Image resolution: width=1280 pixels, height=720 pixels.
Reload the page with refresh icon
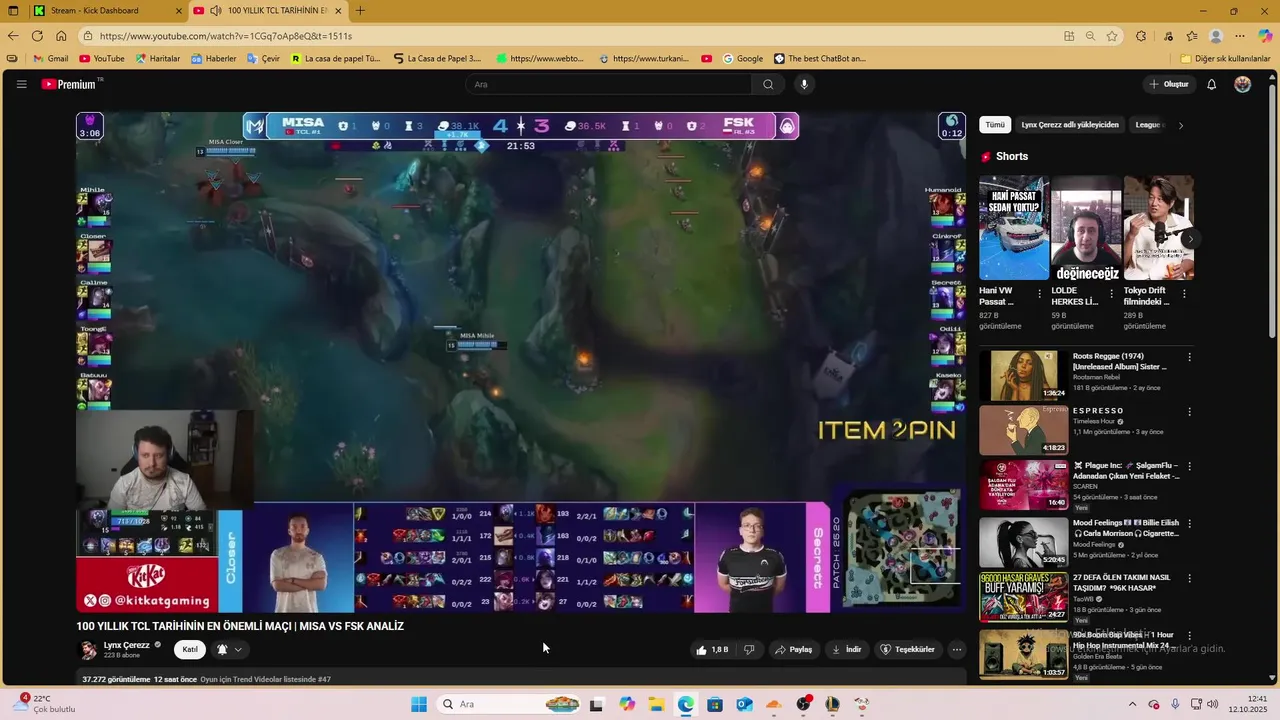point(37,36)
